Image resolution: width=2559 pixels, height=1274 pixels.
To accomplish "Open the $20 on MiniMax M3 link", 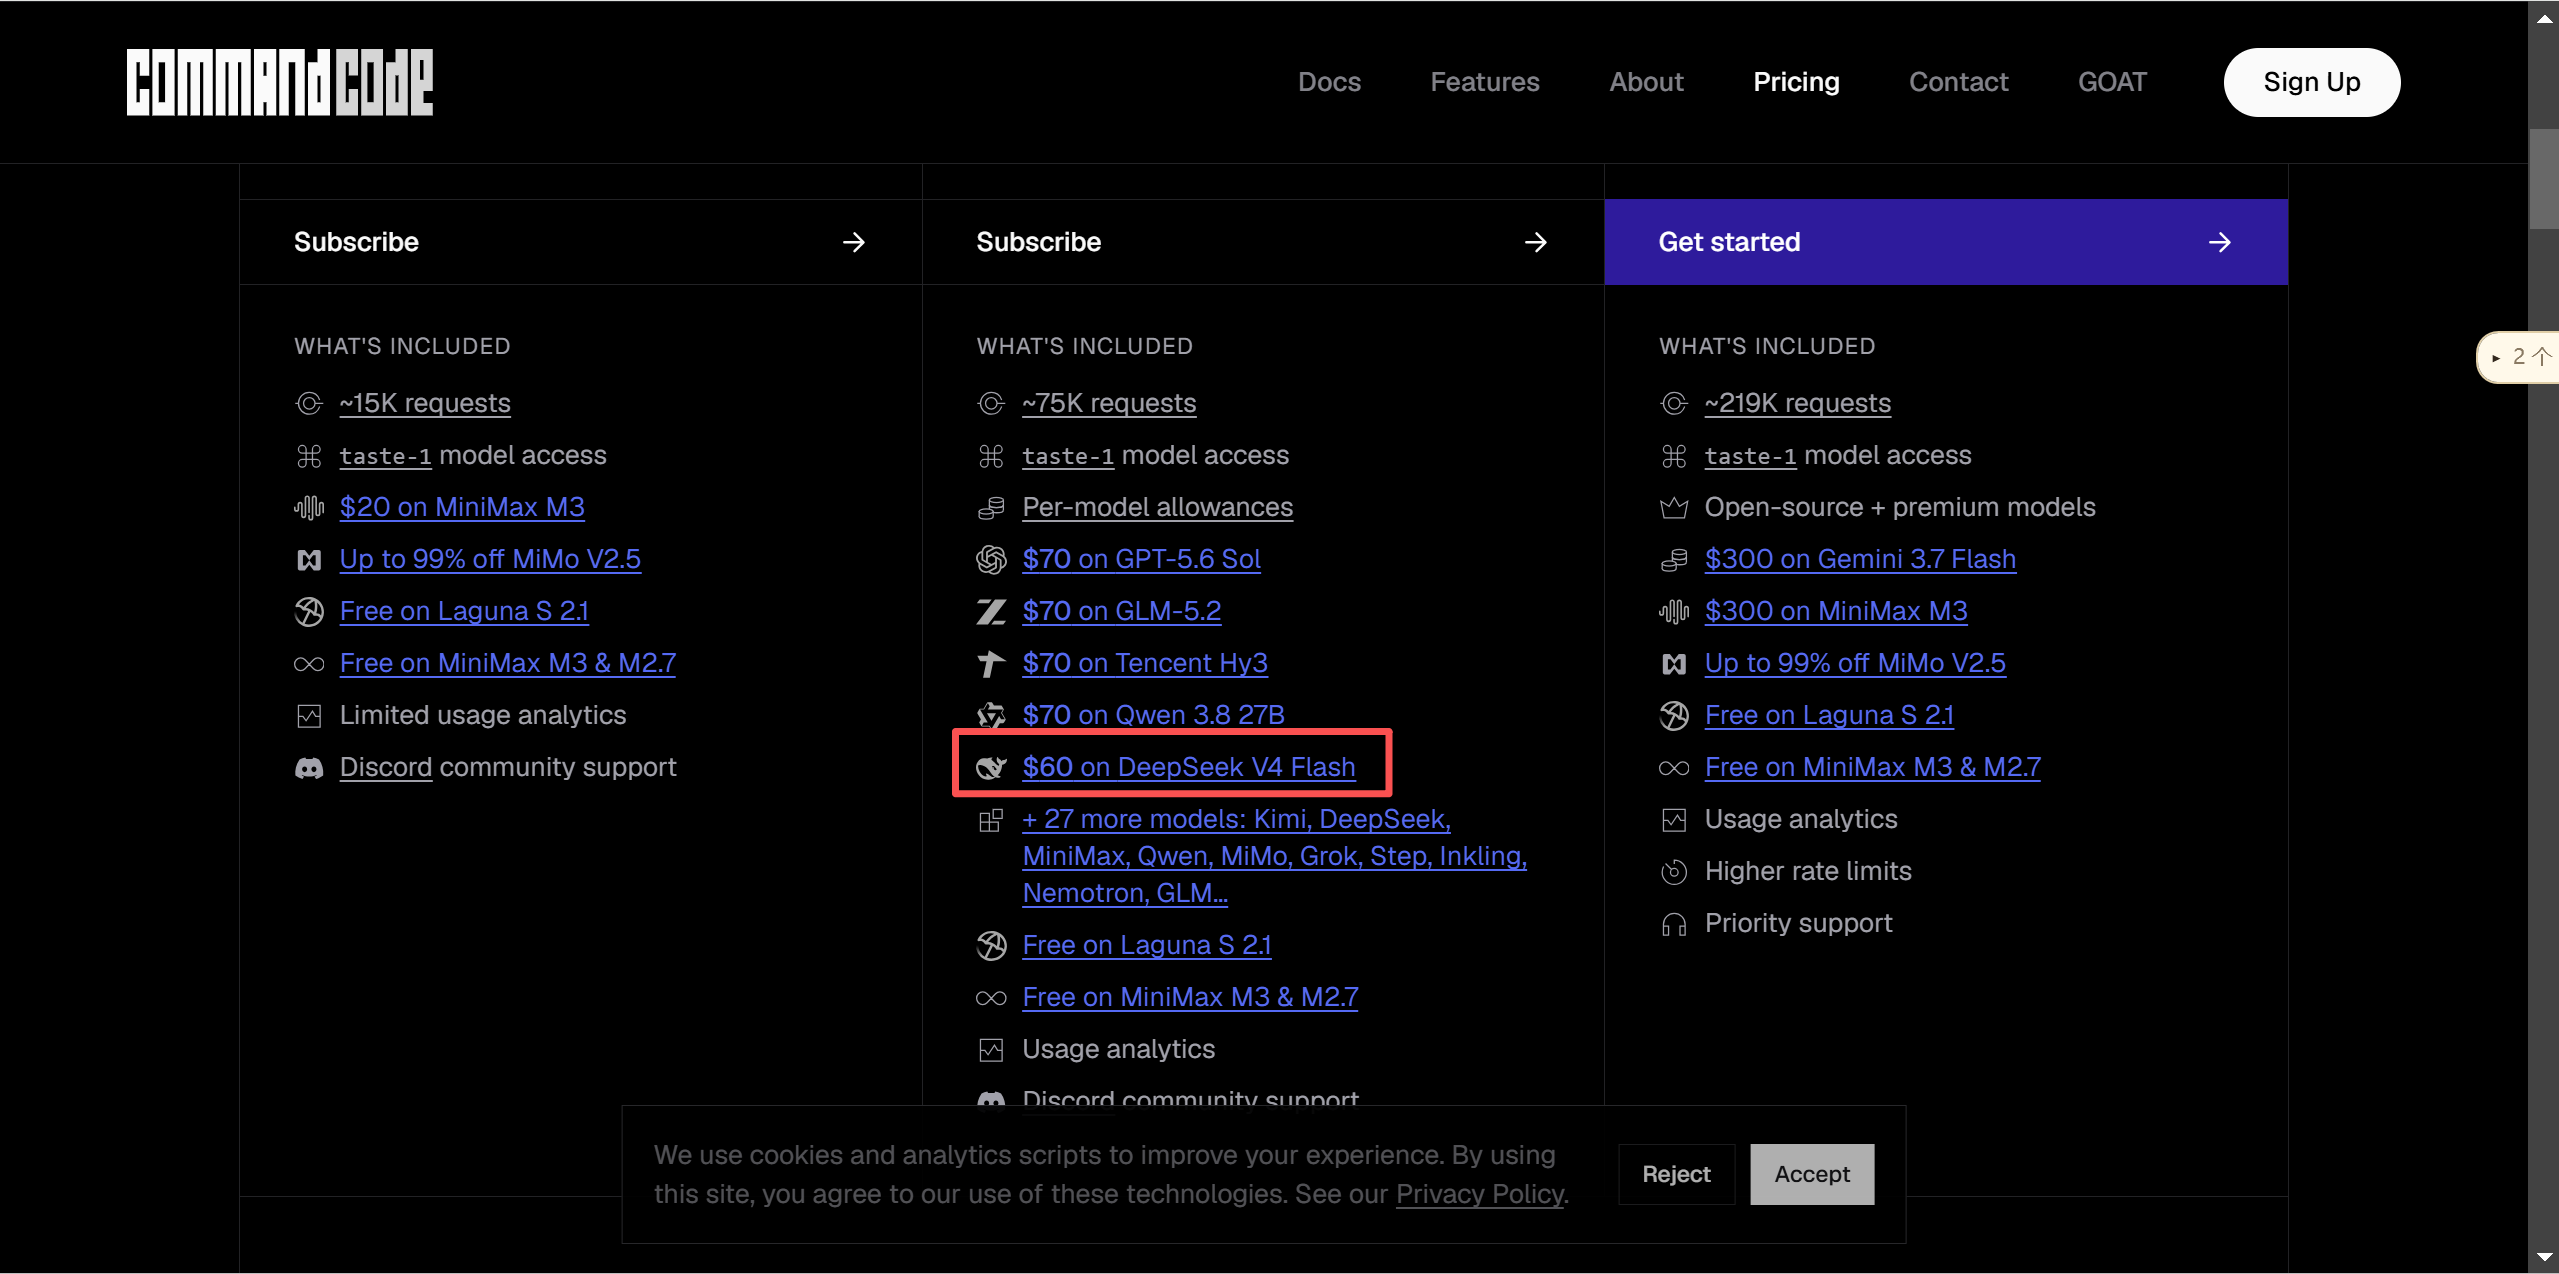I will pyautogui.click(x=462, y=508).
